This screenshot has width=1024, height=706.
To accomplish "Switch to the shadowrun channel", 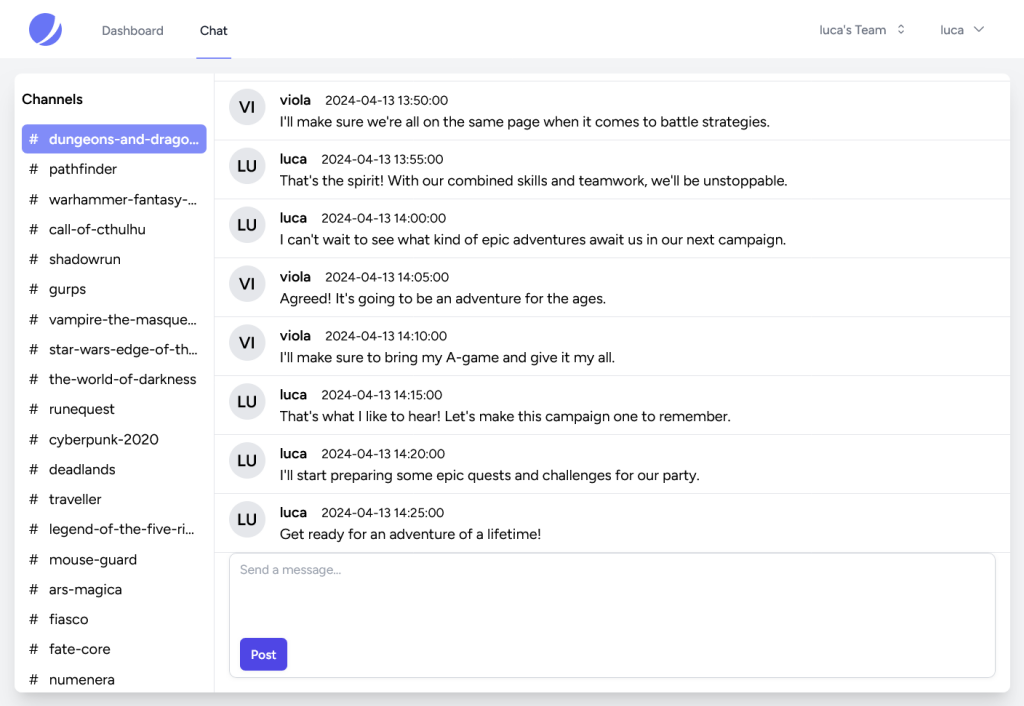I will pyautogui.click(x=85, y=259).
